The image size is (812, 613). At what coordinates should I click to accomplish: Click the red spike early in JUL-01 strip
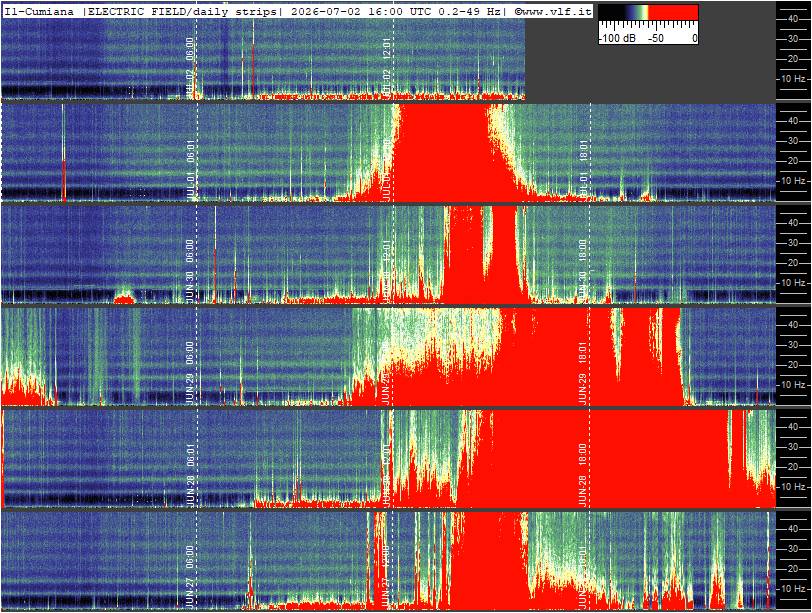pos(64,179)
